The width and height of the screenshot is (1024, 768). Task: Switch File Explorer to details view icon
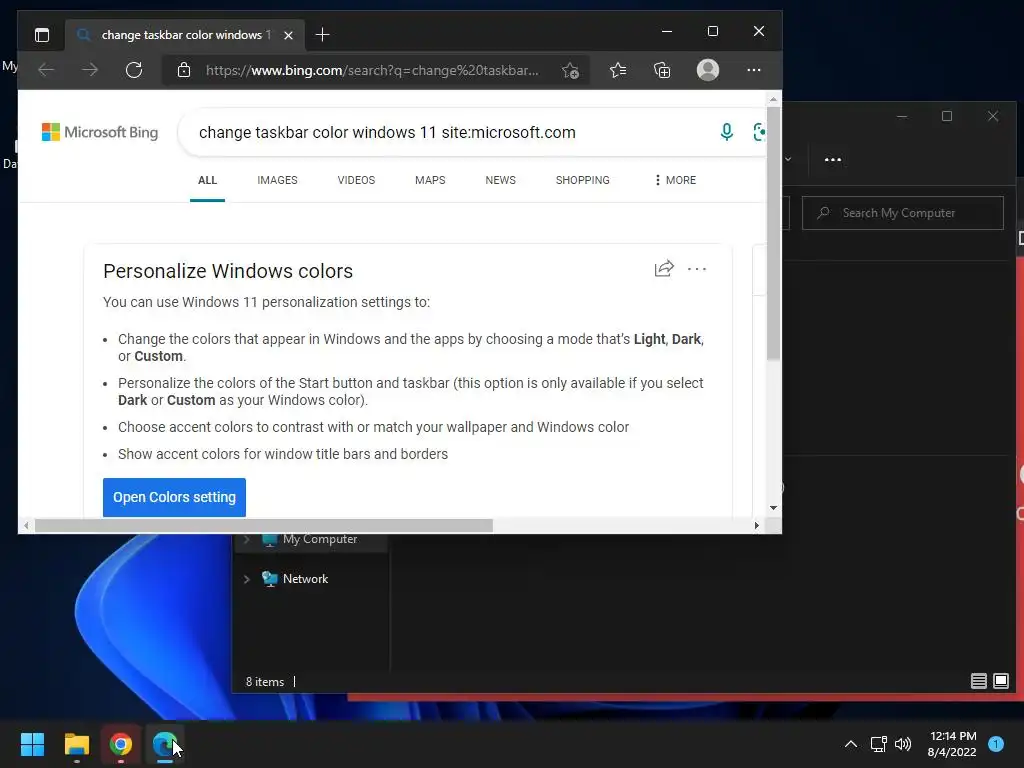click(978, 681)
